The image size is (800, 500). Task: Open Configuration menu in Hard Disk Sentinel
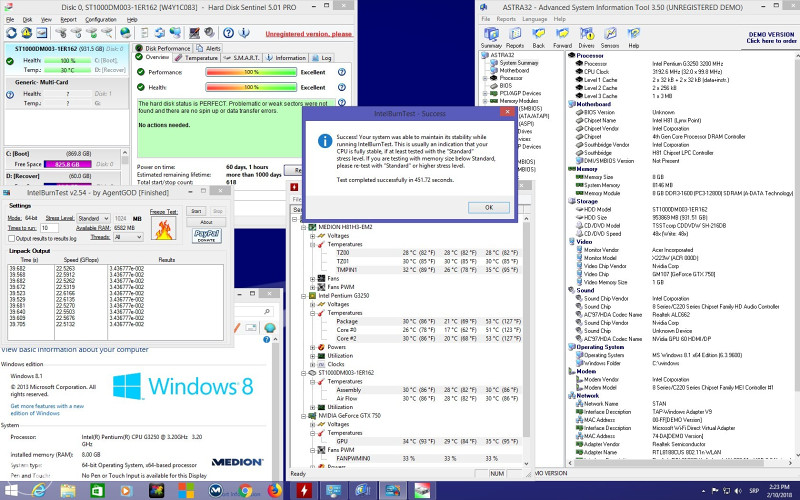(101, 19)
